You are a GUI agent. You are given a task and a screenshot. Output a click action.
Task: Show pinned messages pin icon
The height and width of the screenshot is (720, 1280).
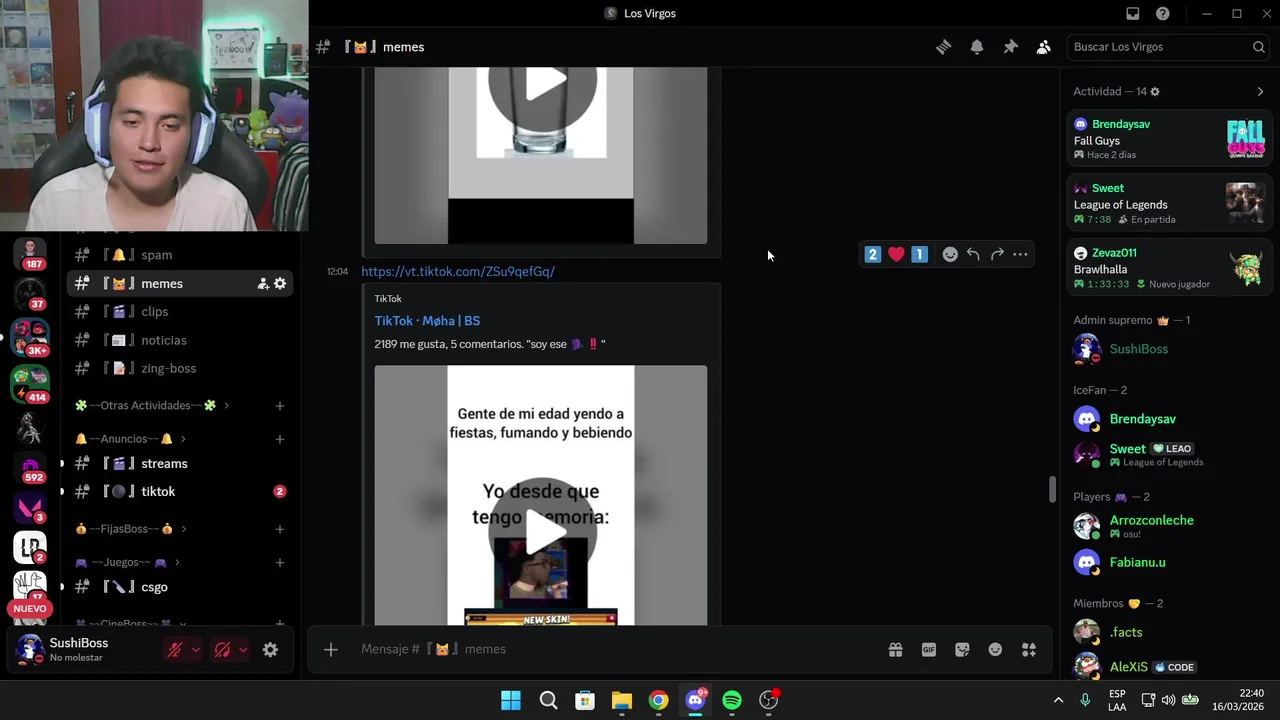(x=1010, y=47)
